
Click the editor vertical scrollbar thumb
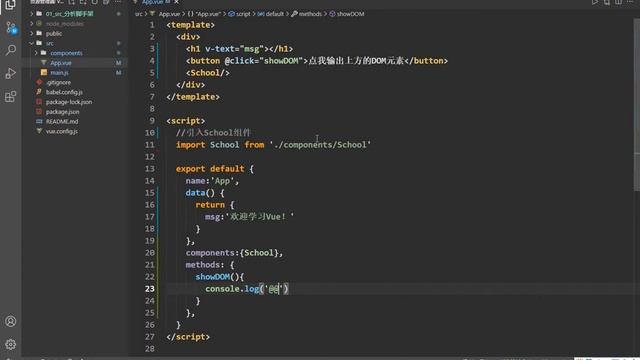click(637, 105)
